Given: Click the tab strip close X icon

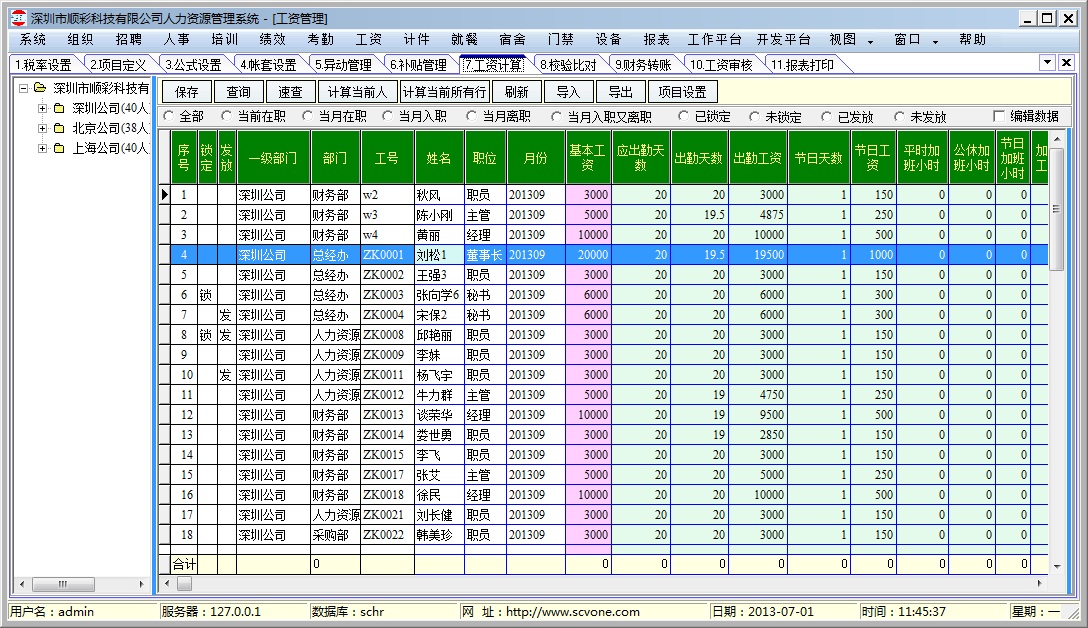Looking at the screenshot, I should [1066, 62].
